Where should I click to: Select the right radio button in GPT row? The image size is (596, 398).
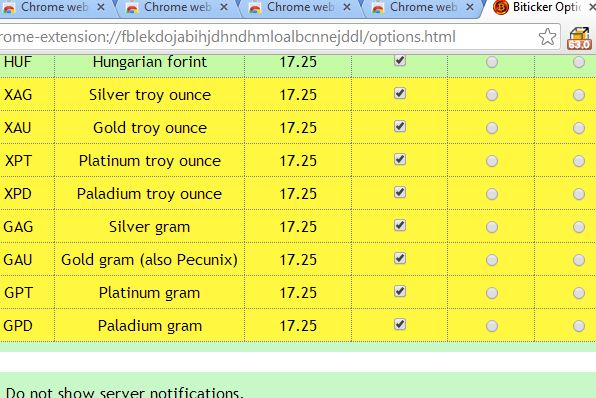click(579, 293)
